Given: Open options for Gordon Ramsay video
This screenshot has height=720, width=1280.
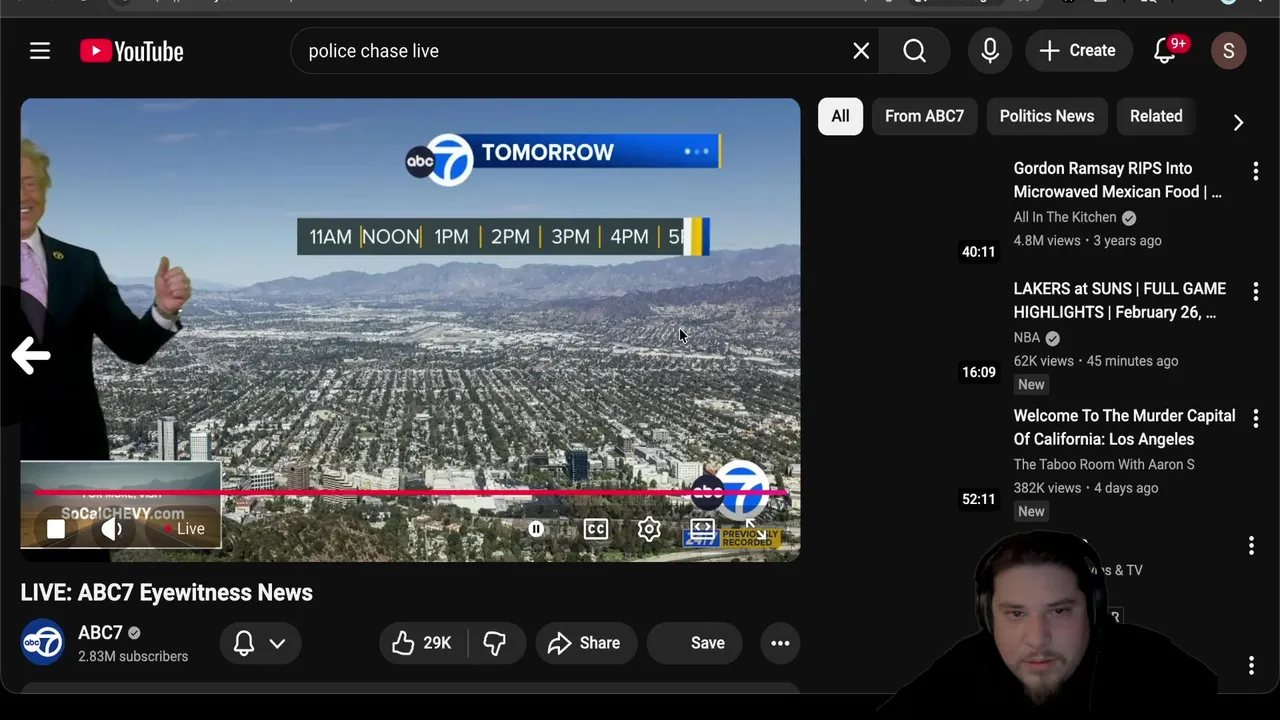Looking at the screenshot, I should point(1256,171).
